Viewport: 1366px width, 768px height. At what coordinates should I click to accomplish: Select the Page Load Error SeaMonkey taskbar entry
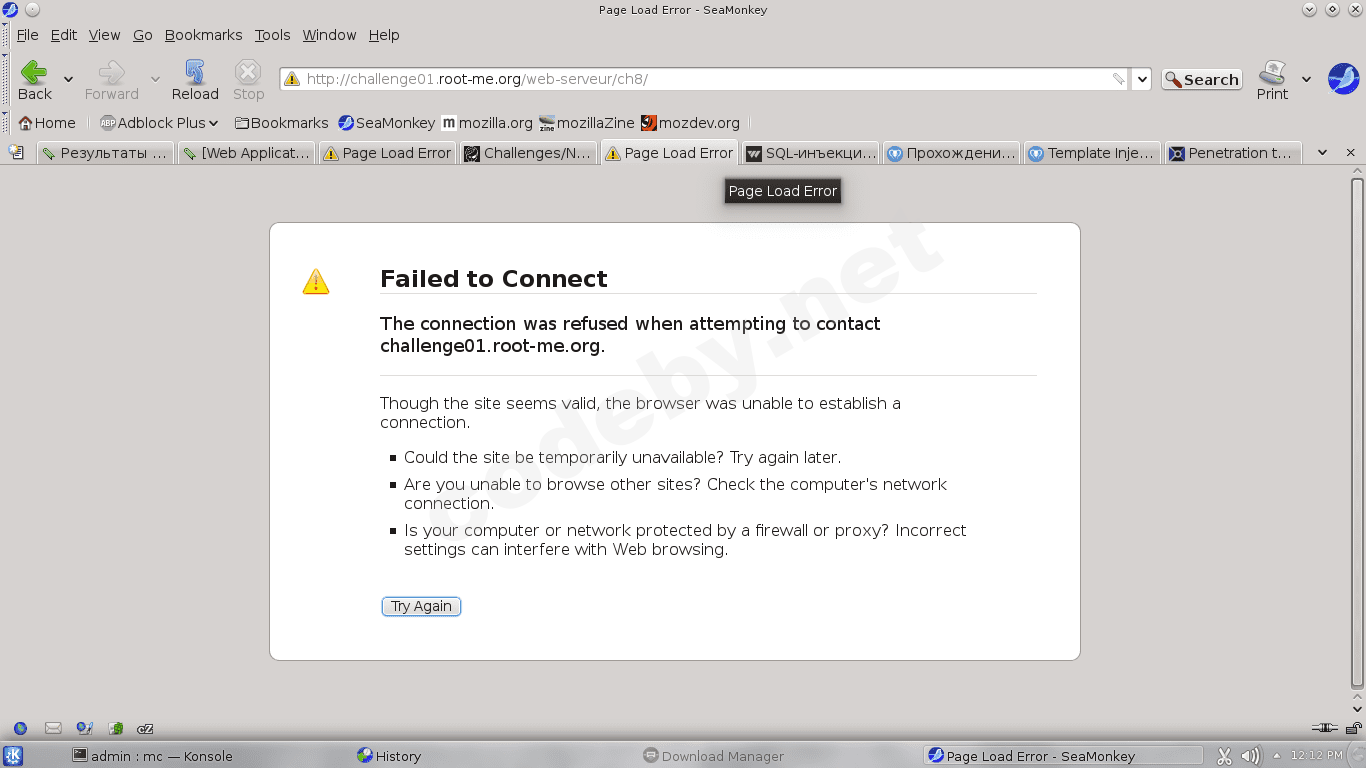pos(1063,756)
